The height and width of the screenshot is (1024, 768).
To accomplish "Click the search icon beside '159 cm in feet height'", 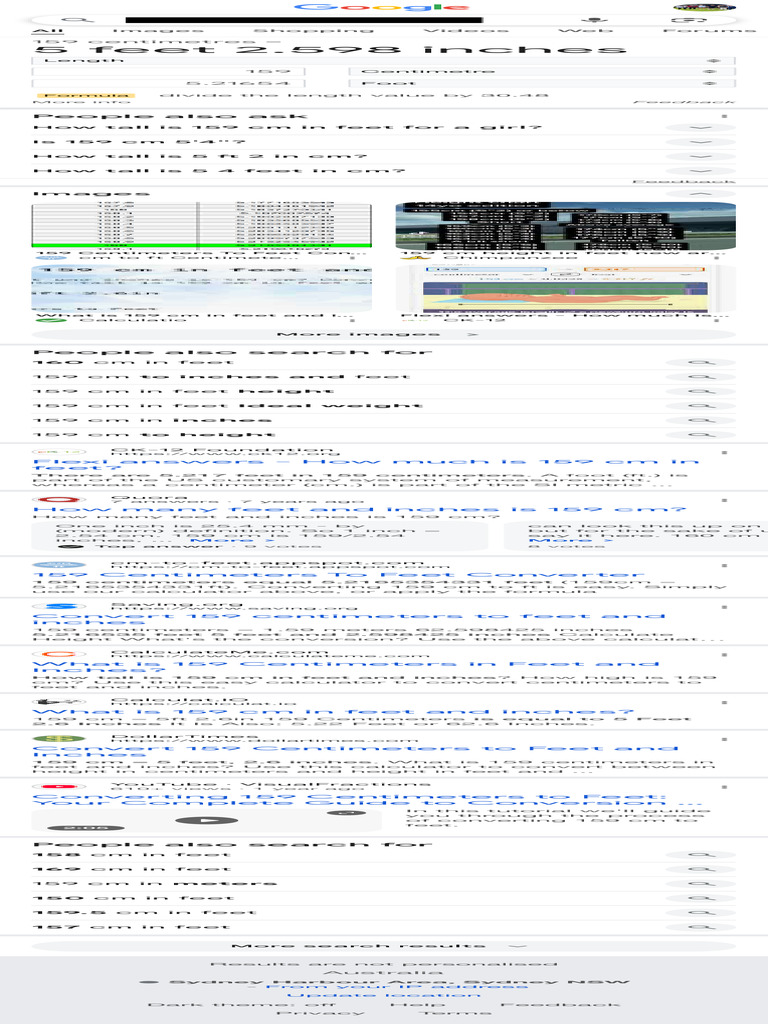I will (x=701, y=391).
